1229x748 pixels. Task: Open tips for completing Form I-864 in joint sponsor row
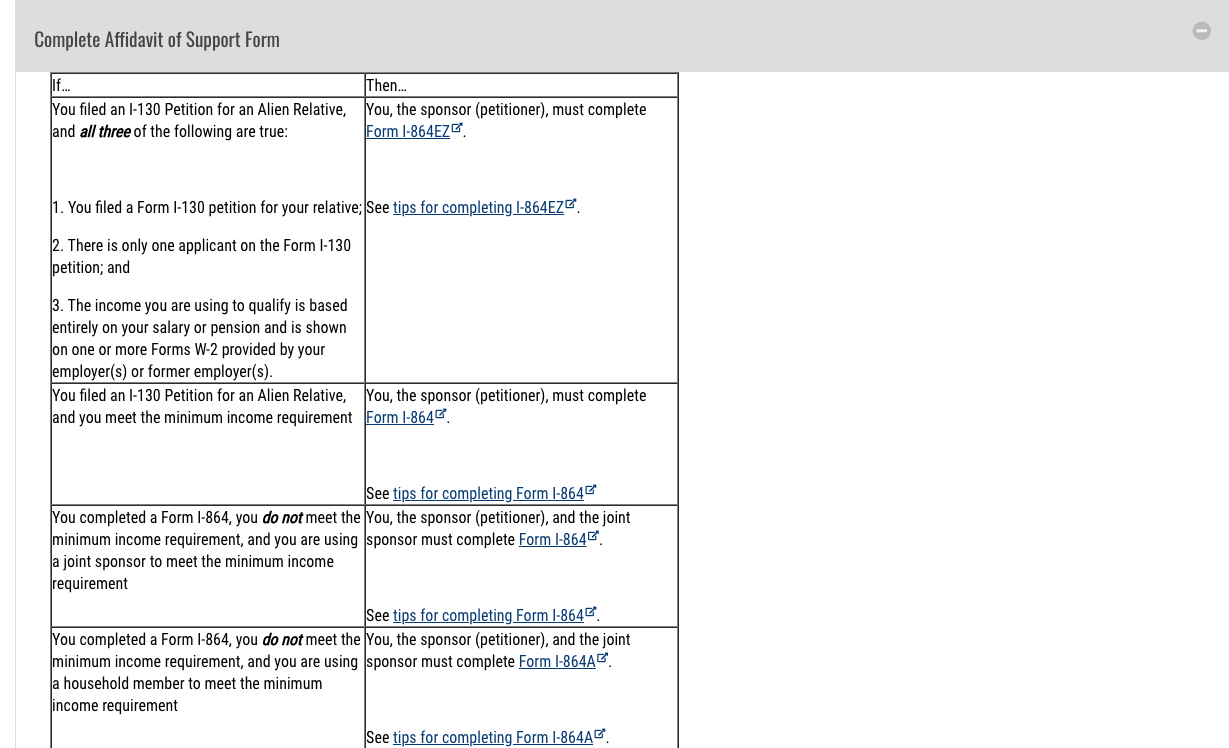pos(488,615)
